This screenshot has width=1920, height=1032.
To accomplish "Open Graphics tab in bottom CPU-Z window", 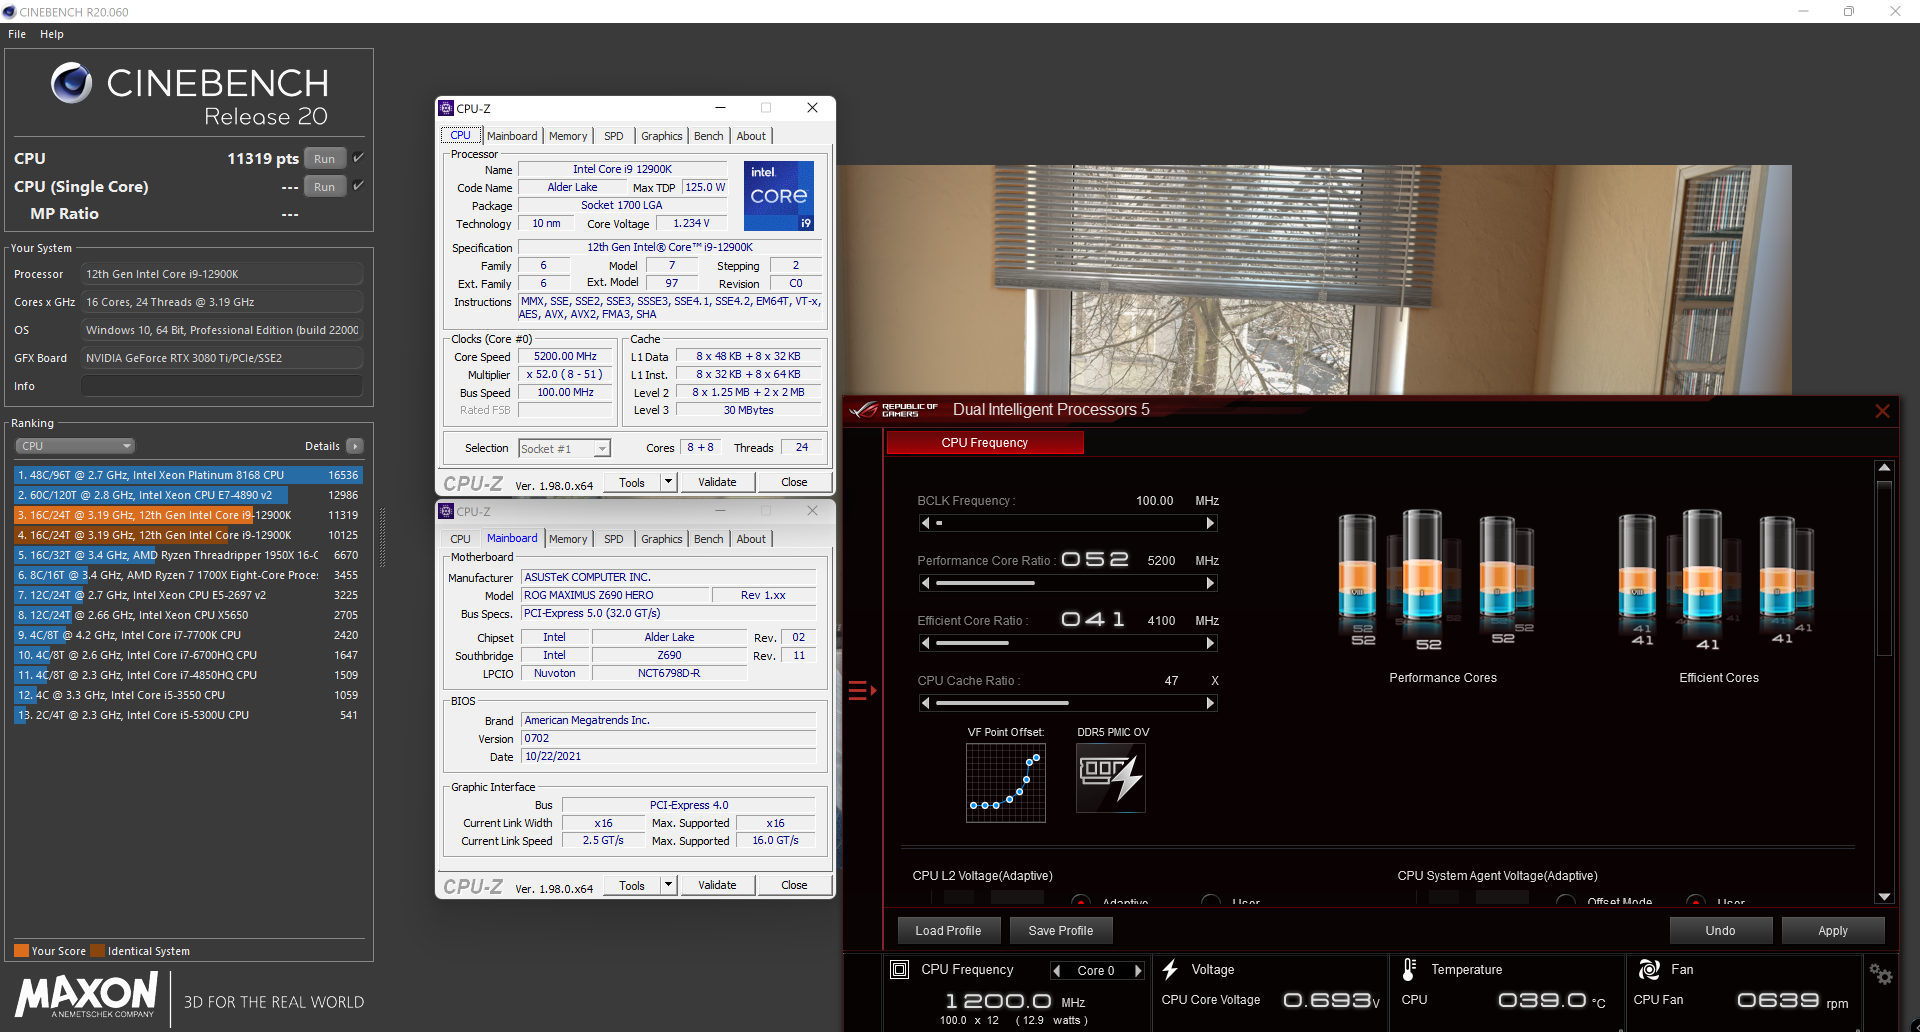I will (662, 539).
